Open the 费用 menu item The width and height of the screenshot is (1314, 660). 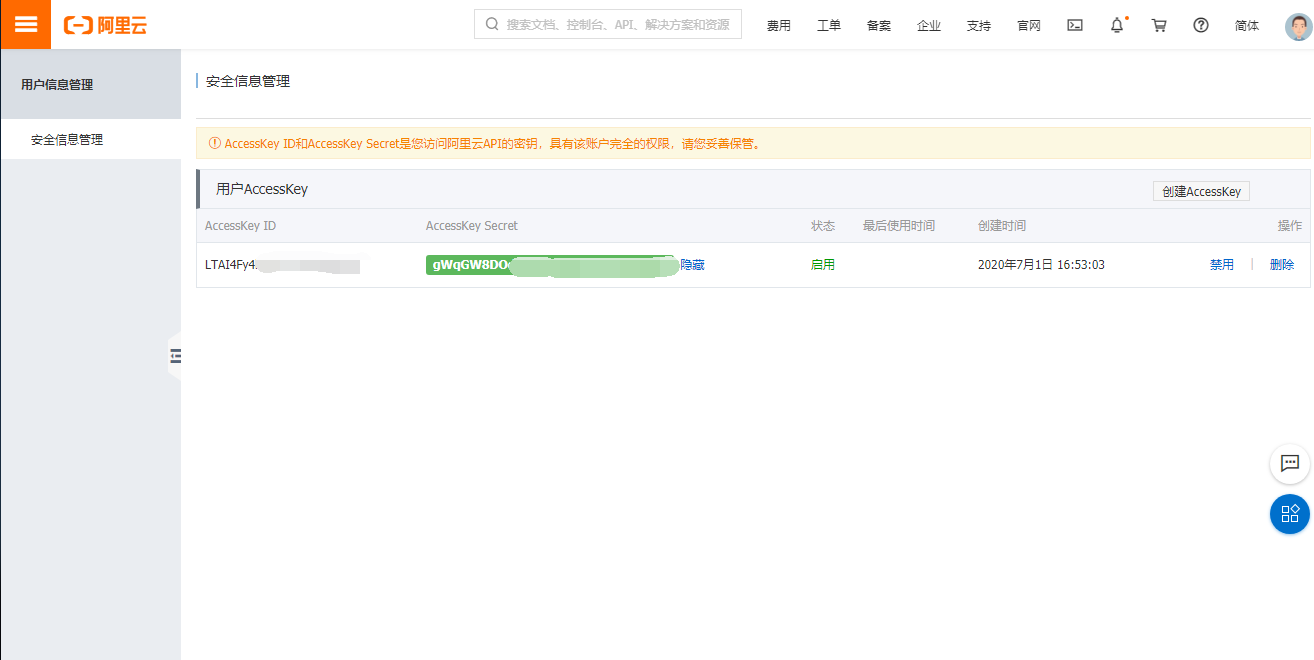tap(779, 25)
